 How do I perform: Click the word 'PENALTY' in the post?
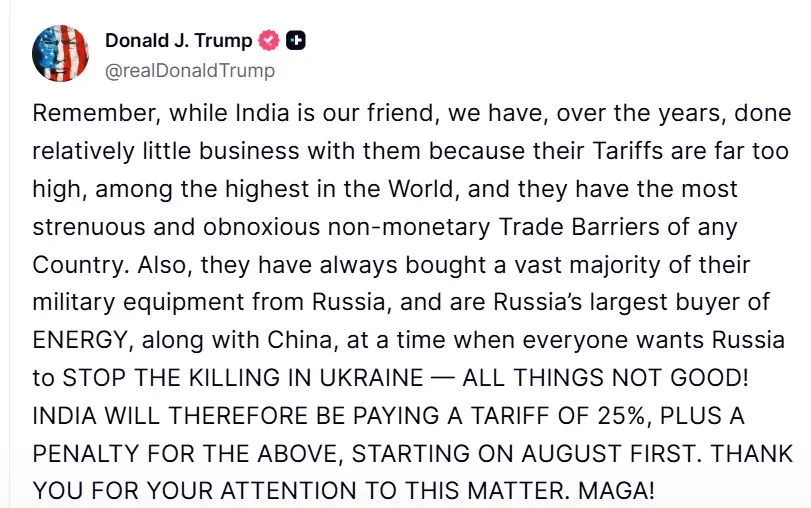[x=86, y=454]
